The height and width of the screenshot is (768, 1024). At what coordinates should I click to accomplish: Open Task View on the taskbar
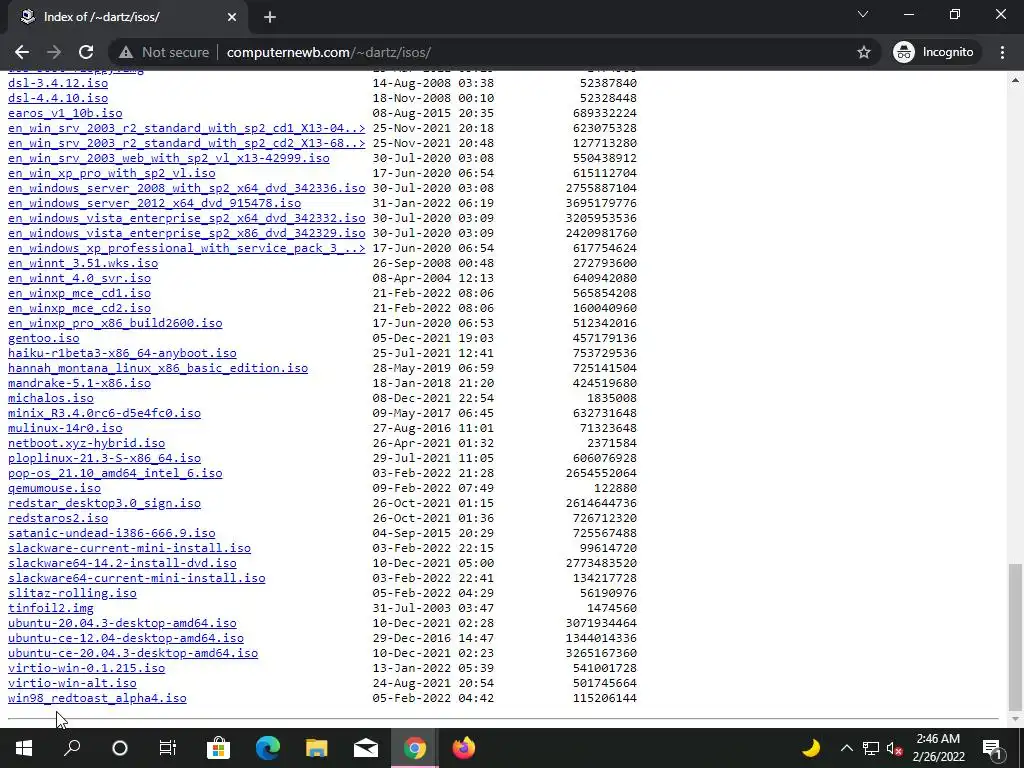(x=168, y=748)
